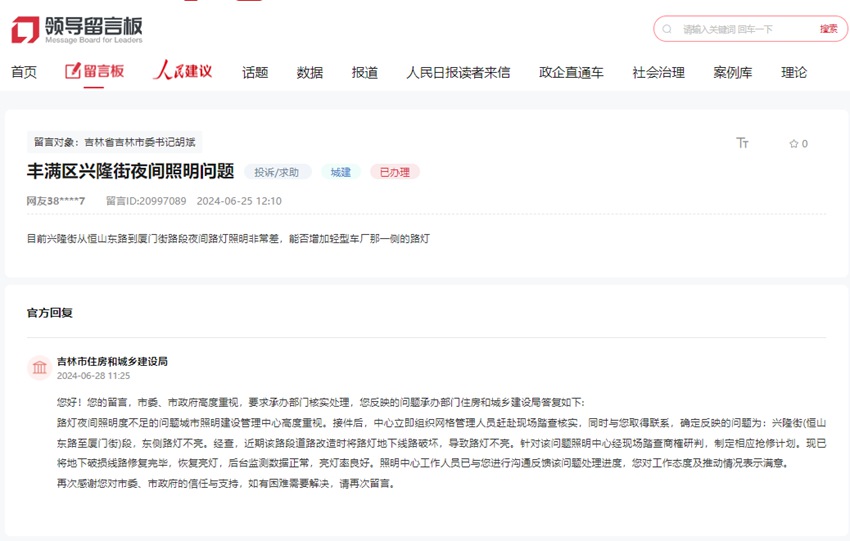This screenshot has height=541, width=850.
Task: Select the 理论 navigation tab
Action: (794, 72)
